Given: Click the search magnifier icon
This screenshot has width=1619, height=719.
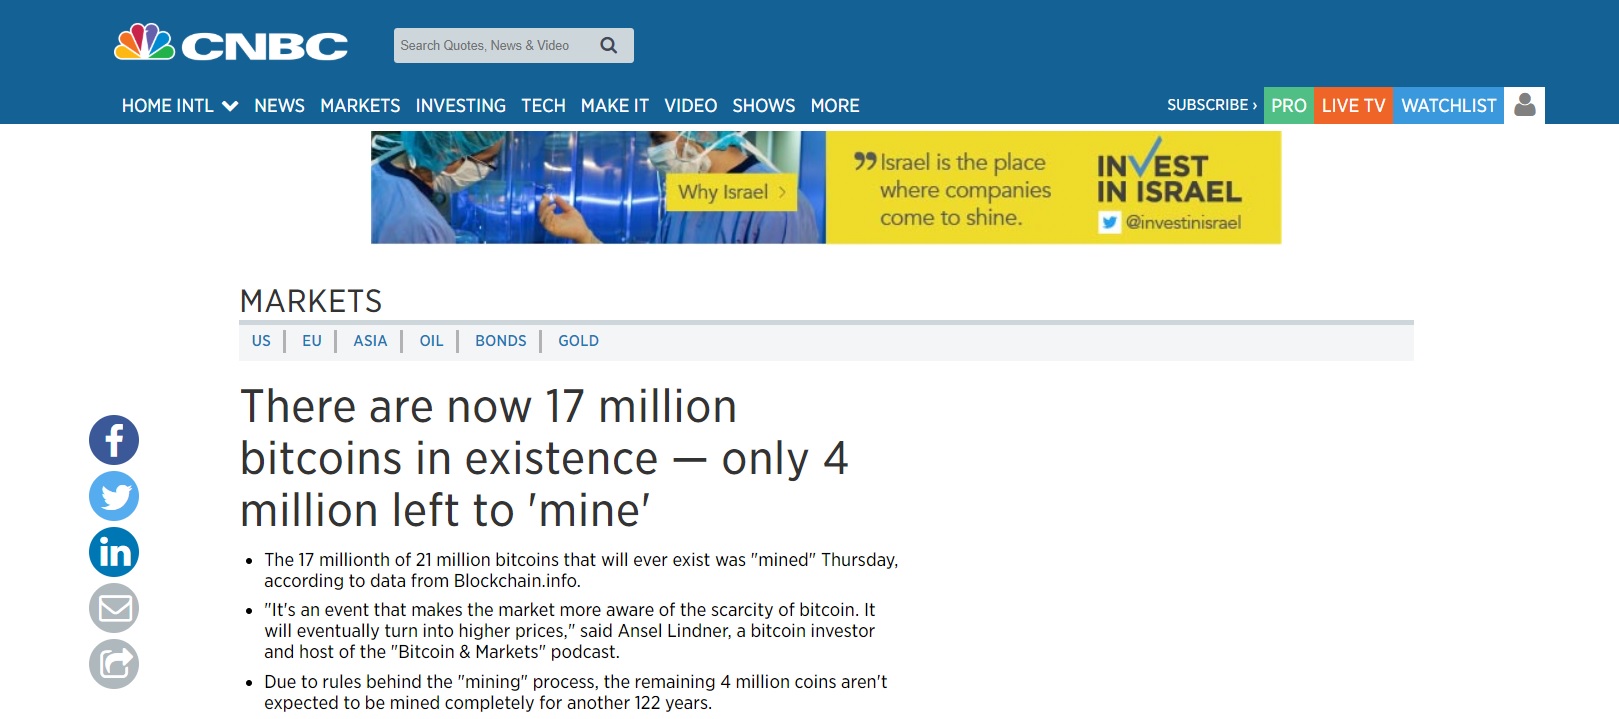Looking at the screenshot, I should coord(609,45).
